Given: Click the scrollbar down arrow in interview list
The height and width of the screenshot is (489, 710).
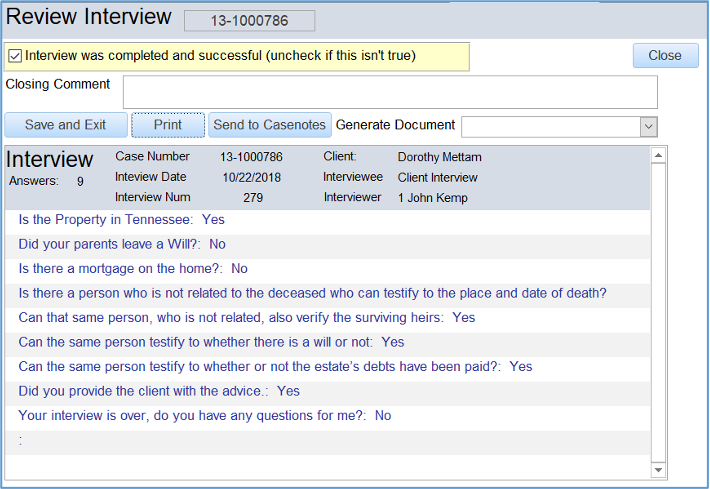Looking at the screenshot, I should tap(658, 469).
